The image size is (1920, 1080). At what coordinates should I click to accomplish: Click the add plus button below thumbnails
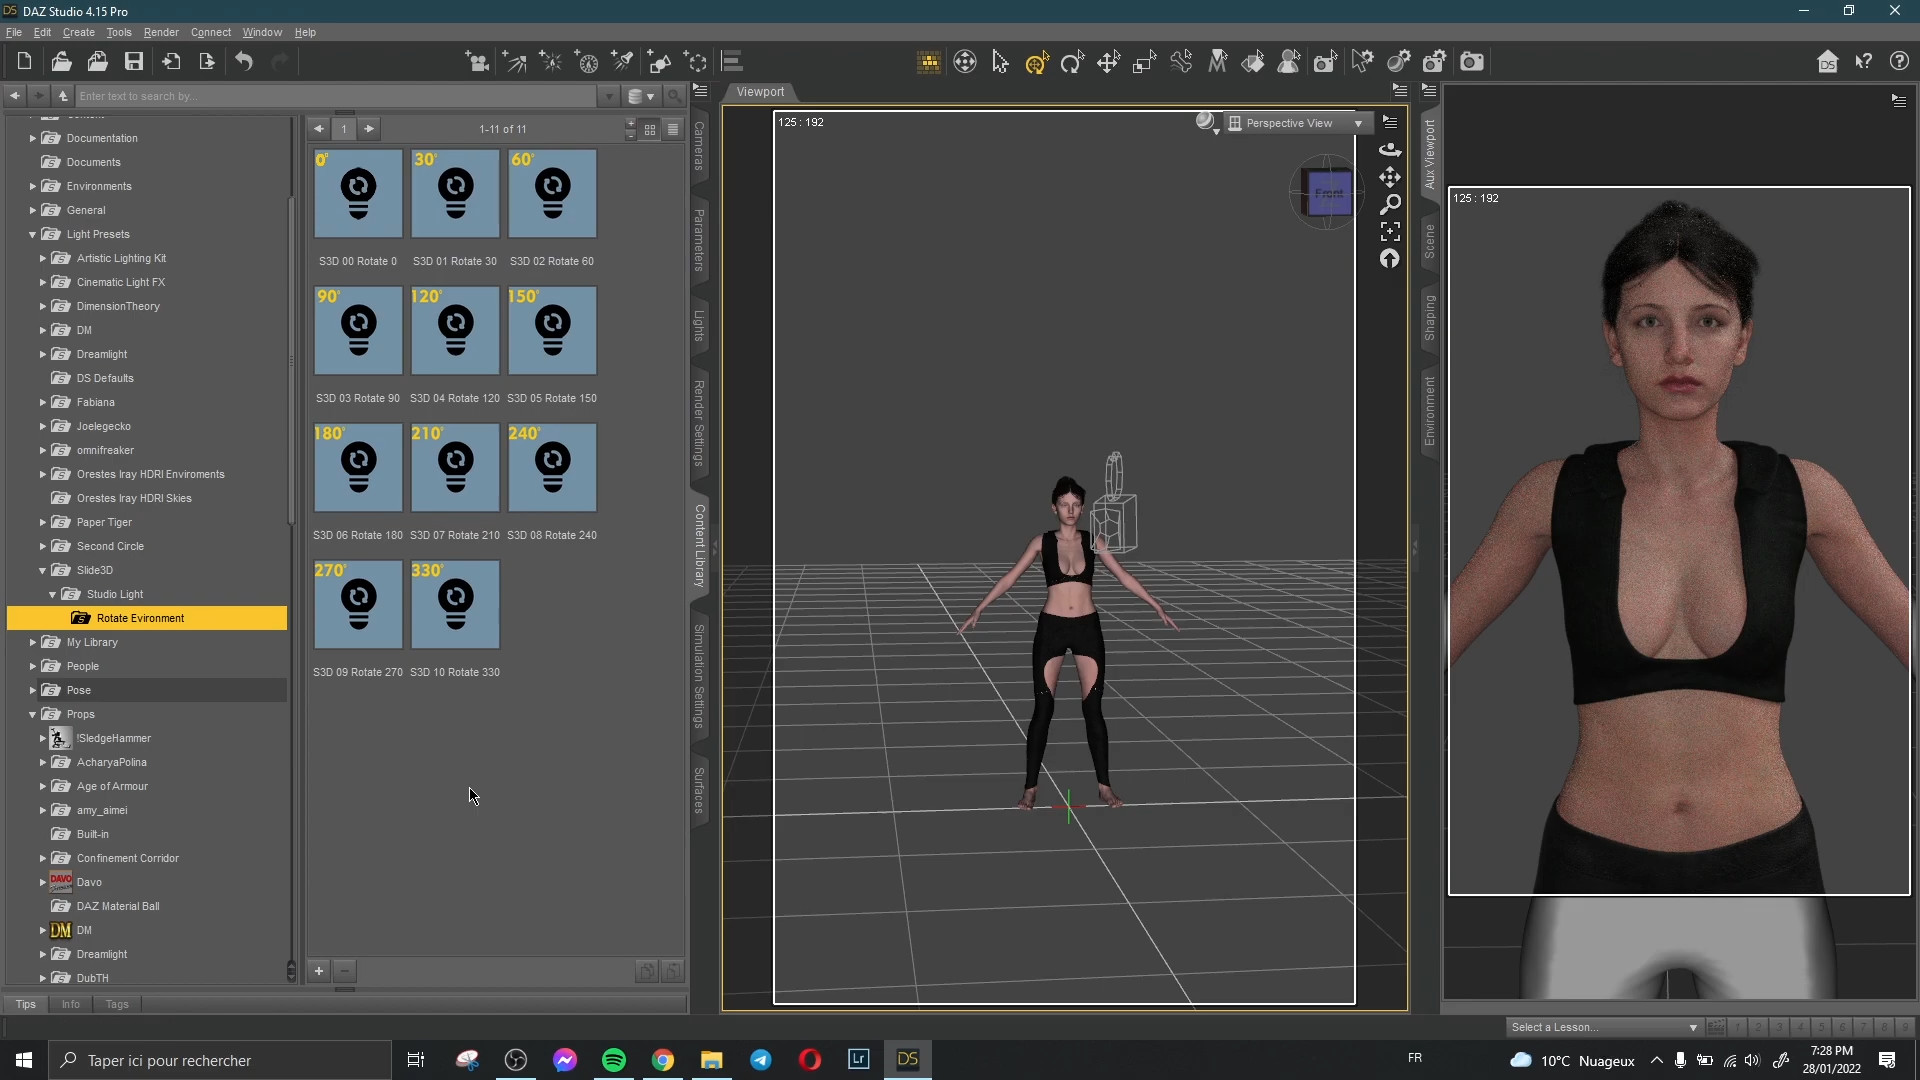[319, 971]
